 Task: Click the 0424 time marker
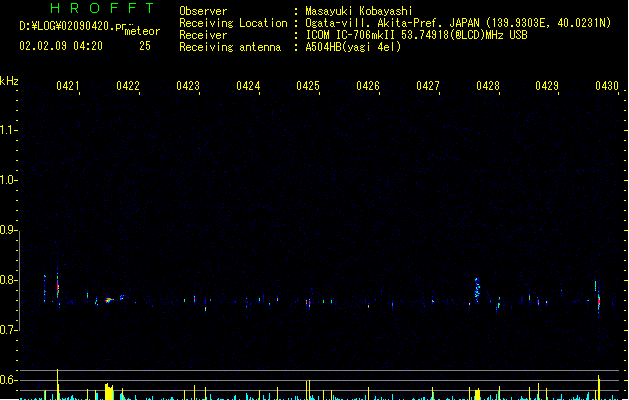(x=248, y=86)
